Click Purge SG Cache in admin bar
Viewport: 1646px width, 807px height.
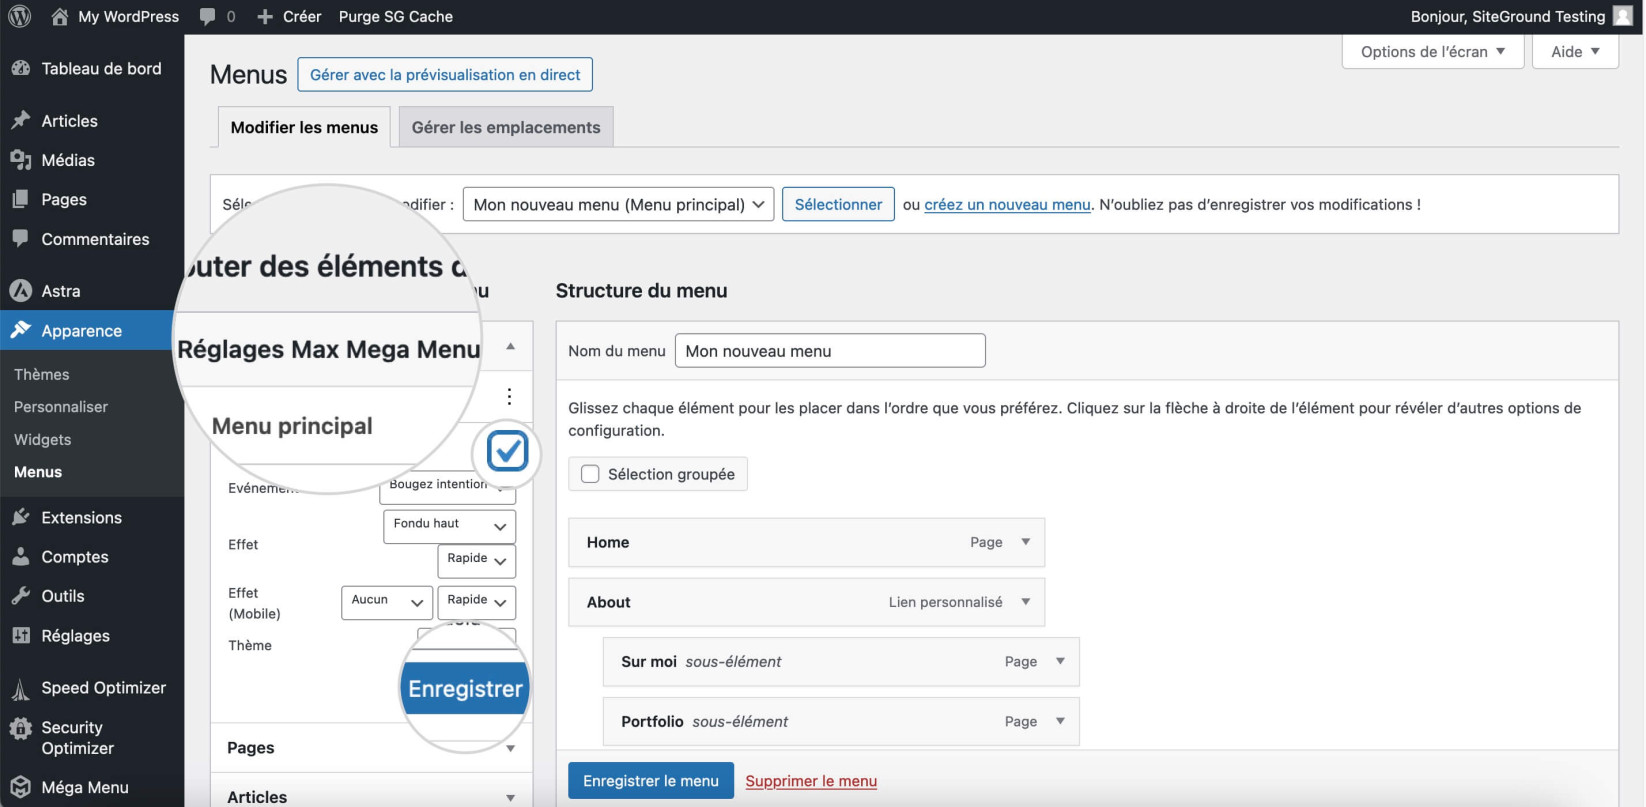(396, 16)
